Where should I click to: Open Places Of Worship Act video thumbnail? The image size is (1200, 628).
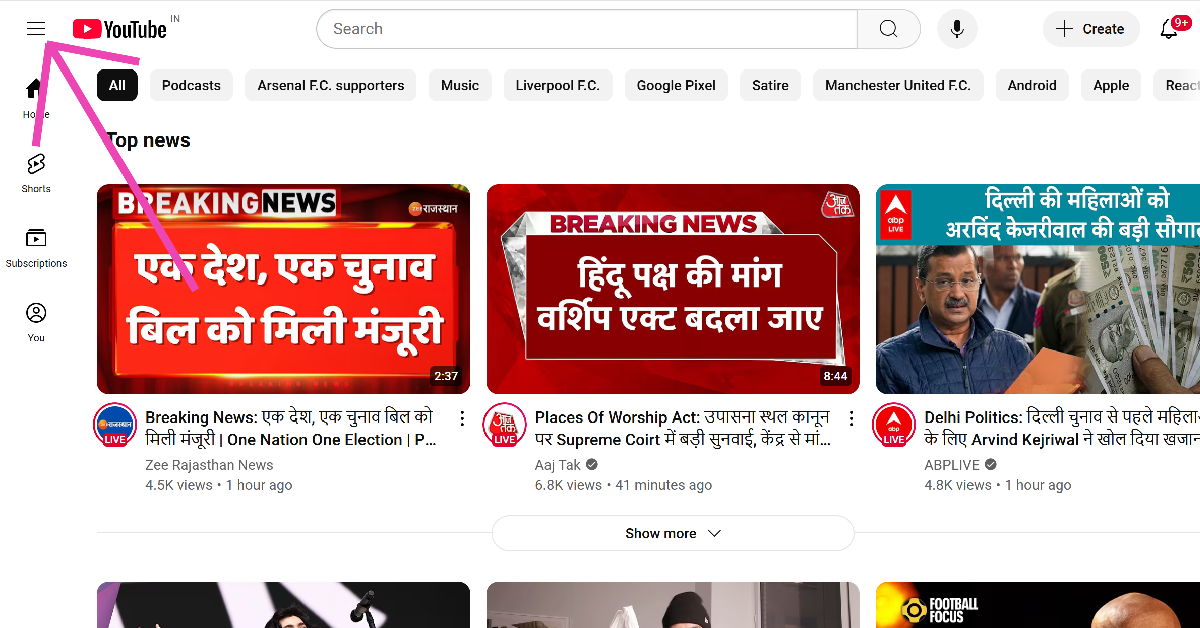pyautogui.click(x=673, y=289)
